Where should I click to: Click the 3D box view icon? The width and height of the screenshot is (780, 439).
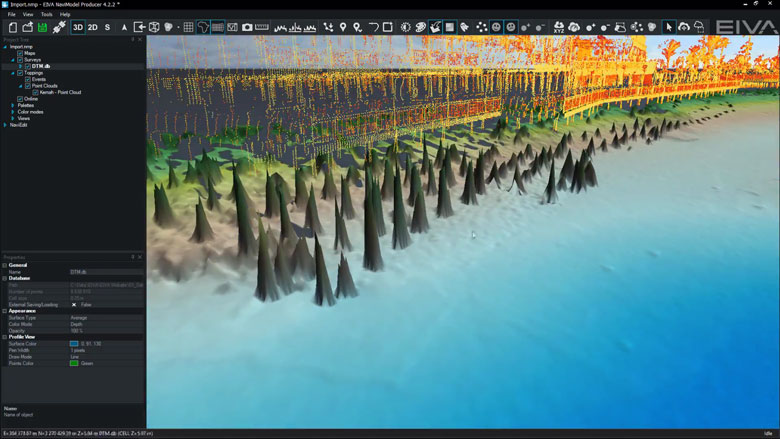tap(155, 27)
